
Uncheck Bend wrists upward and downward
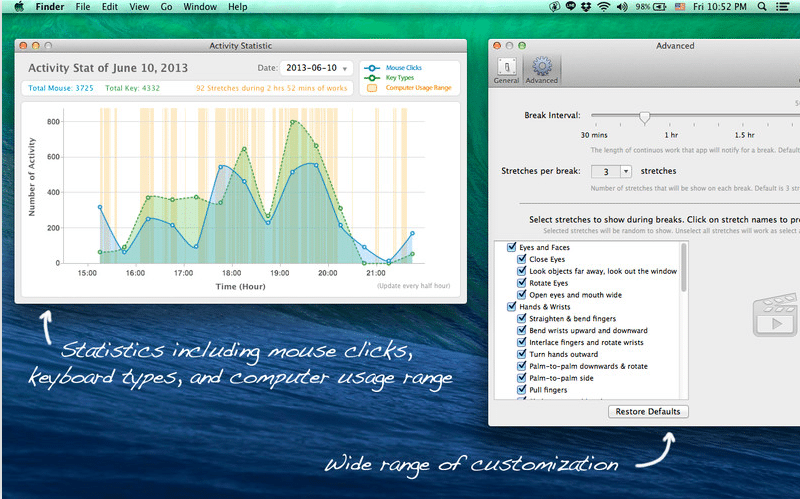click(x=521, y=330)
